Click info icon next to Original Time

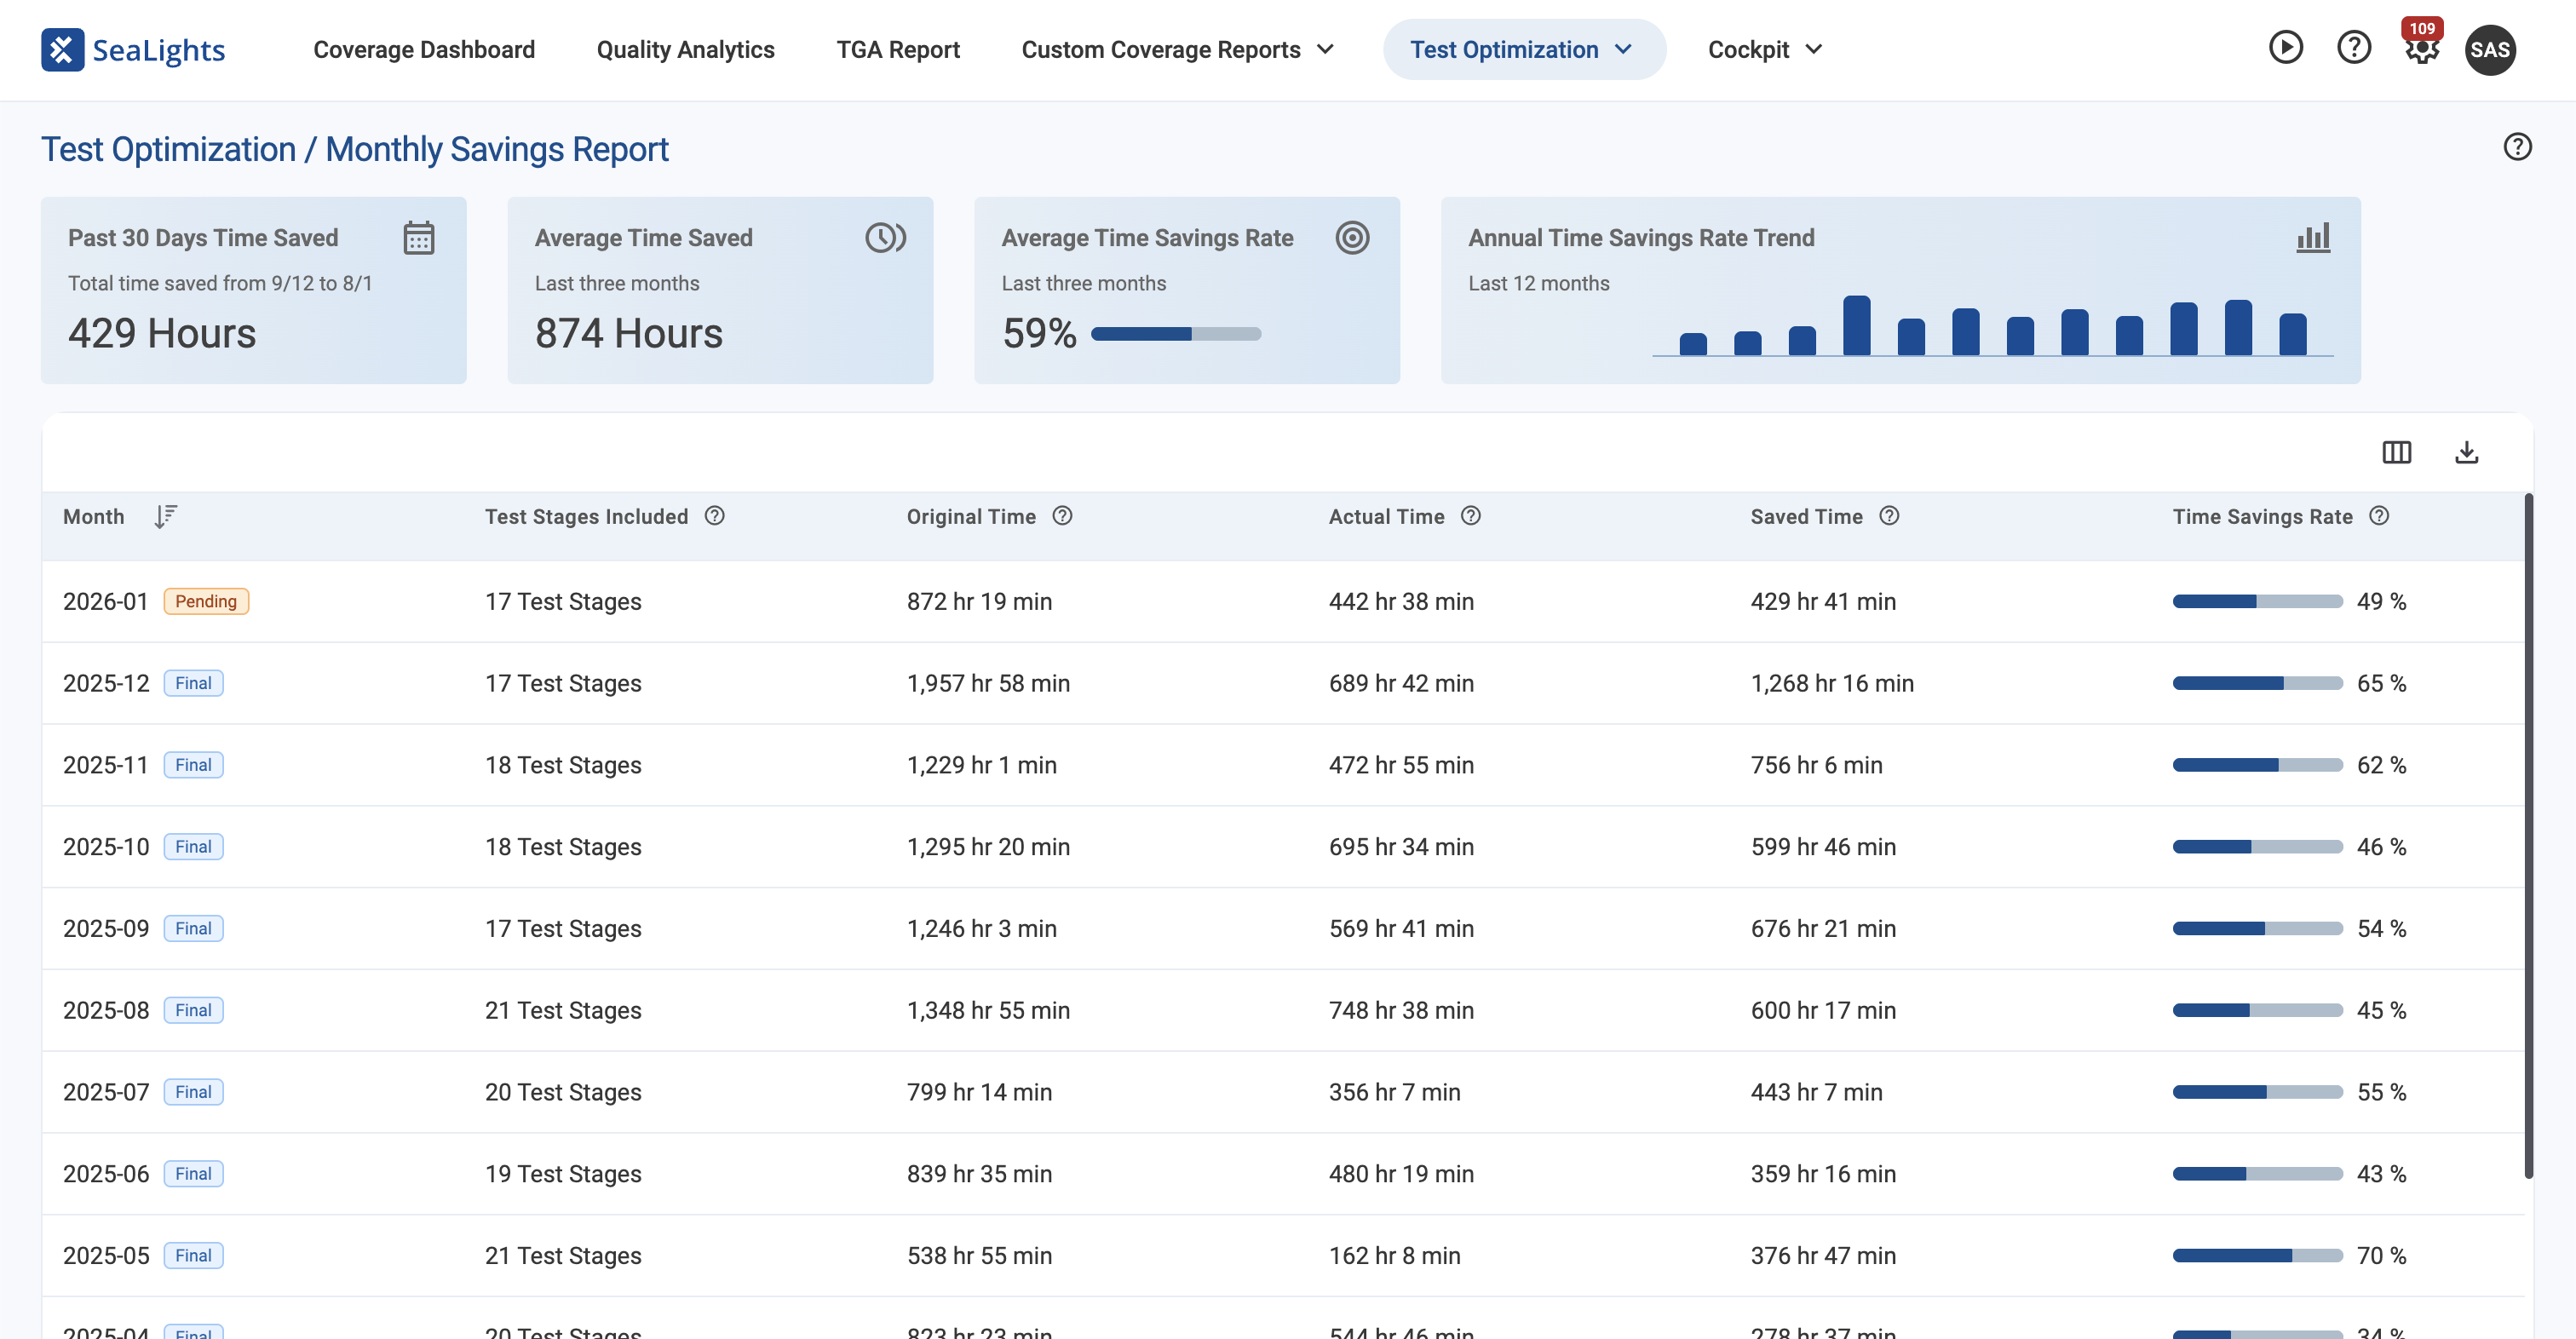(1062, 516)
